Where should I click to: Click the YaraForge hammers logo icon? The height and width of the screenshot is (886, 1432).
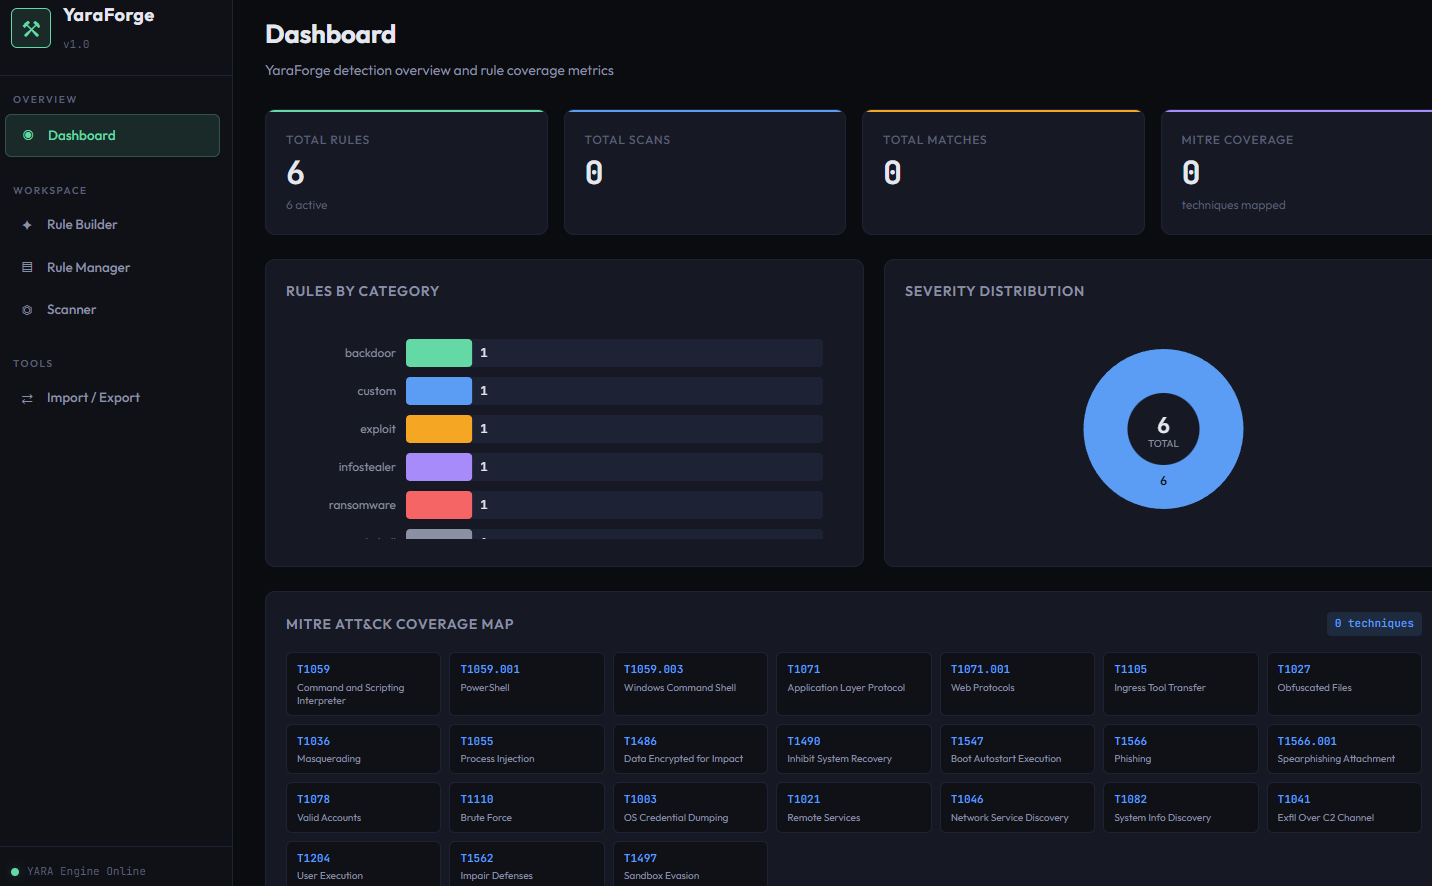(30, 27)
